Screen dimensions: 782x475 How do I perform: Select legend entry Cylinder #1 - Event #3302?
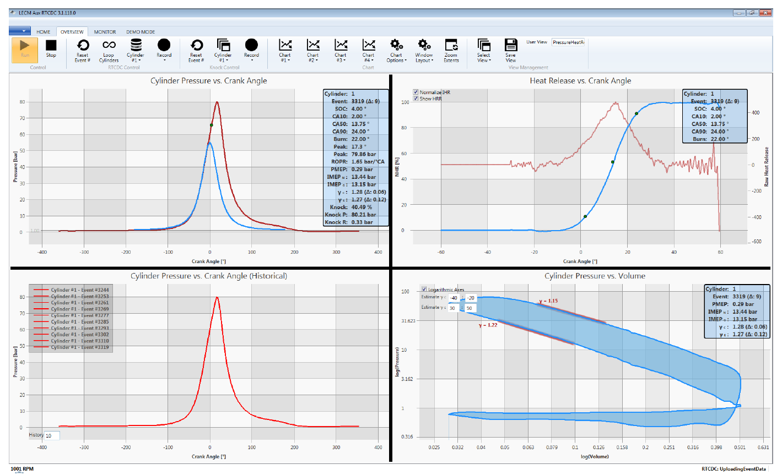point(71,334)
